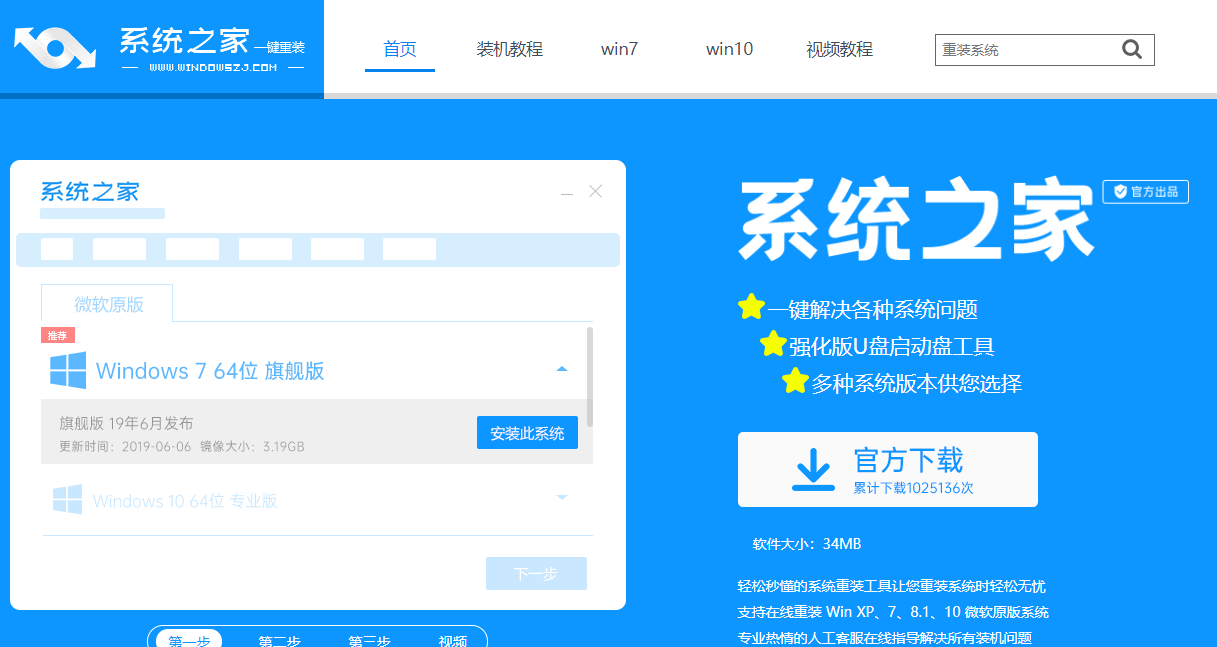Open the win10 navigation item

(x=729, y=49)
